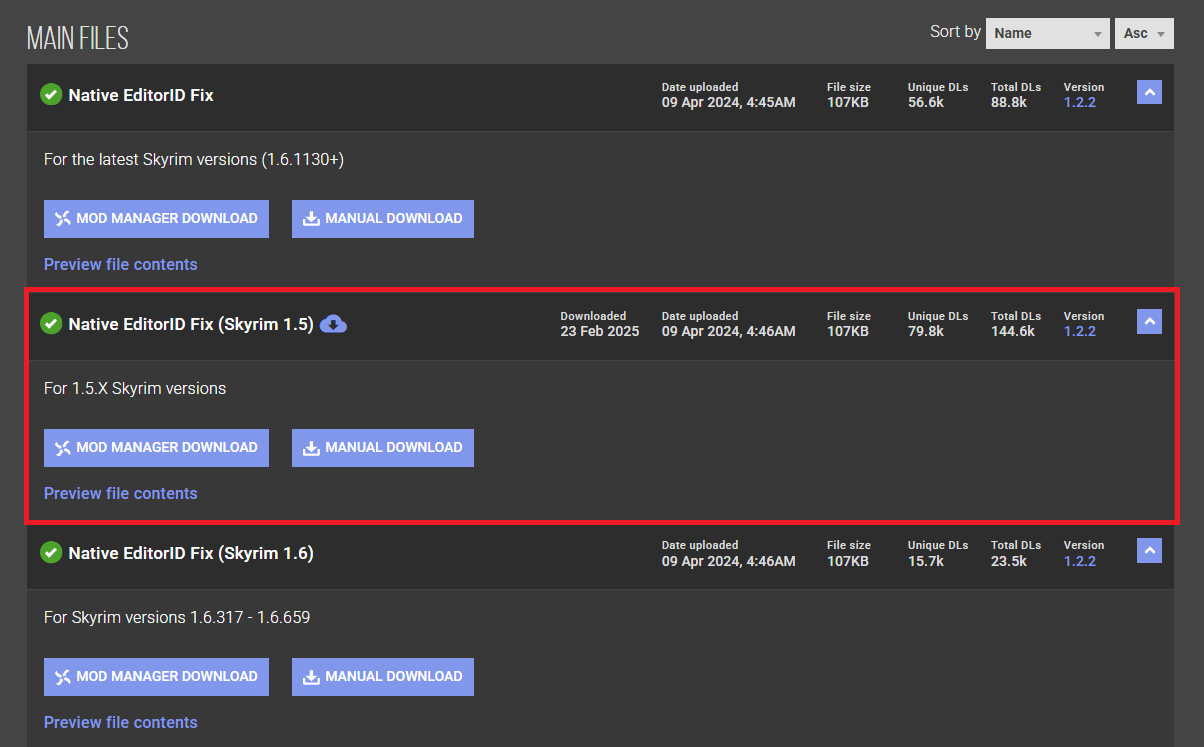Click green checkmark icon beside Native EditorID Fix (Skyrim 1.6)
The width and height of the screenshot is (1204, 747).
point(51,553)
